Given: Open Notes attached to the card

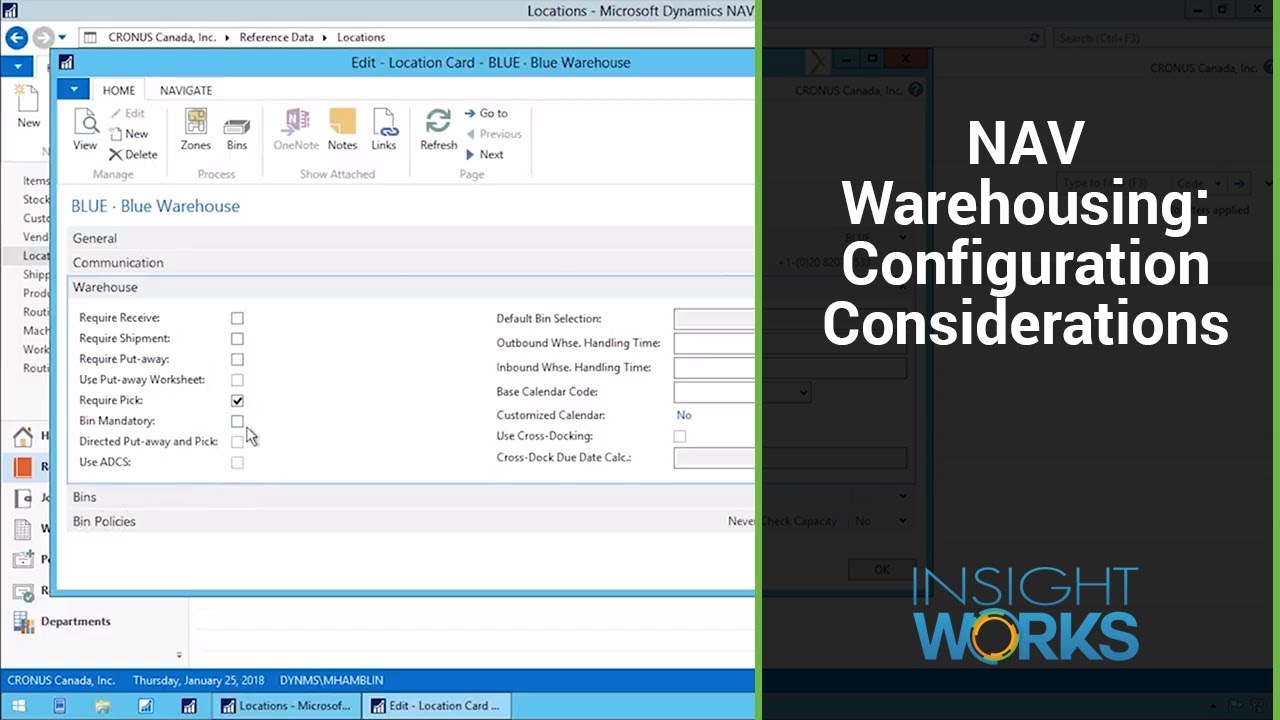Looking at the screenshot, I should pos(342,130).
